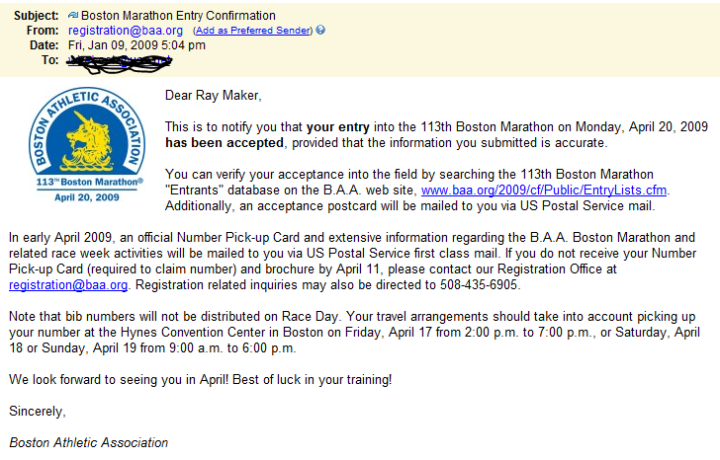Click the 'April 20, 2009' text under logo
Image resolution: width=720 pixels, height=460 pixels.
click(x=87, y=197)
